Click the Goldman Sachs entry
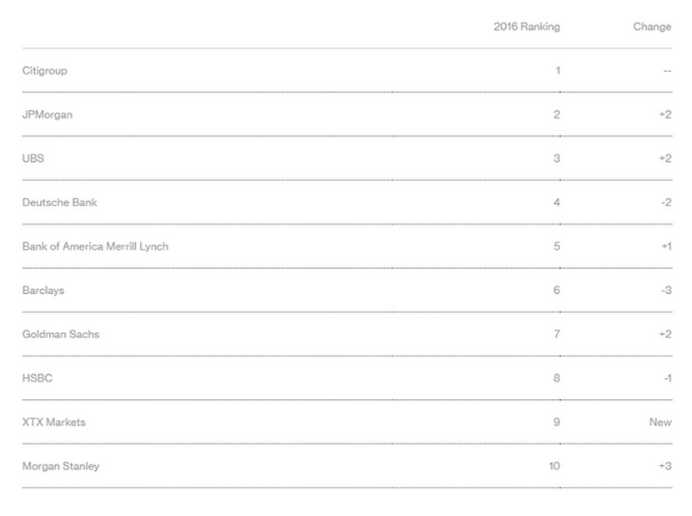This screenshot has width=692, height=516. coord(60,334)
